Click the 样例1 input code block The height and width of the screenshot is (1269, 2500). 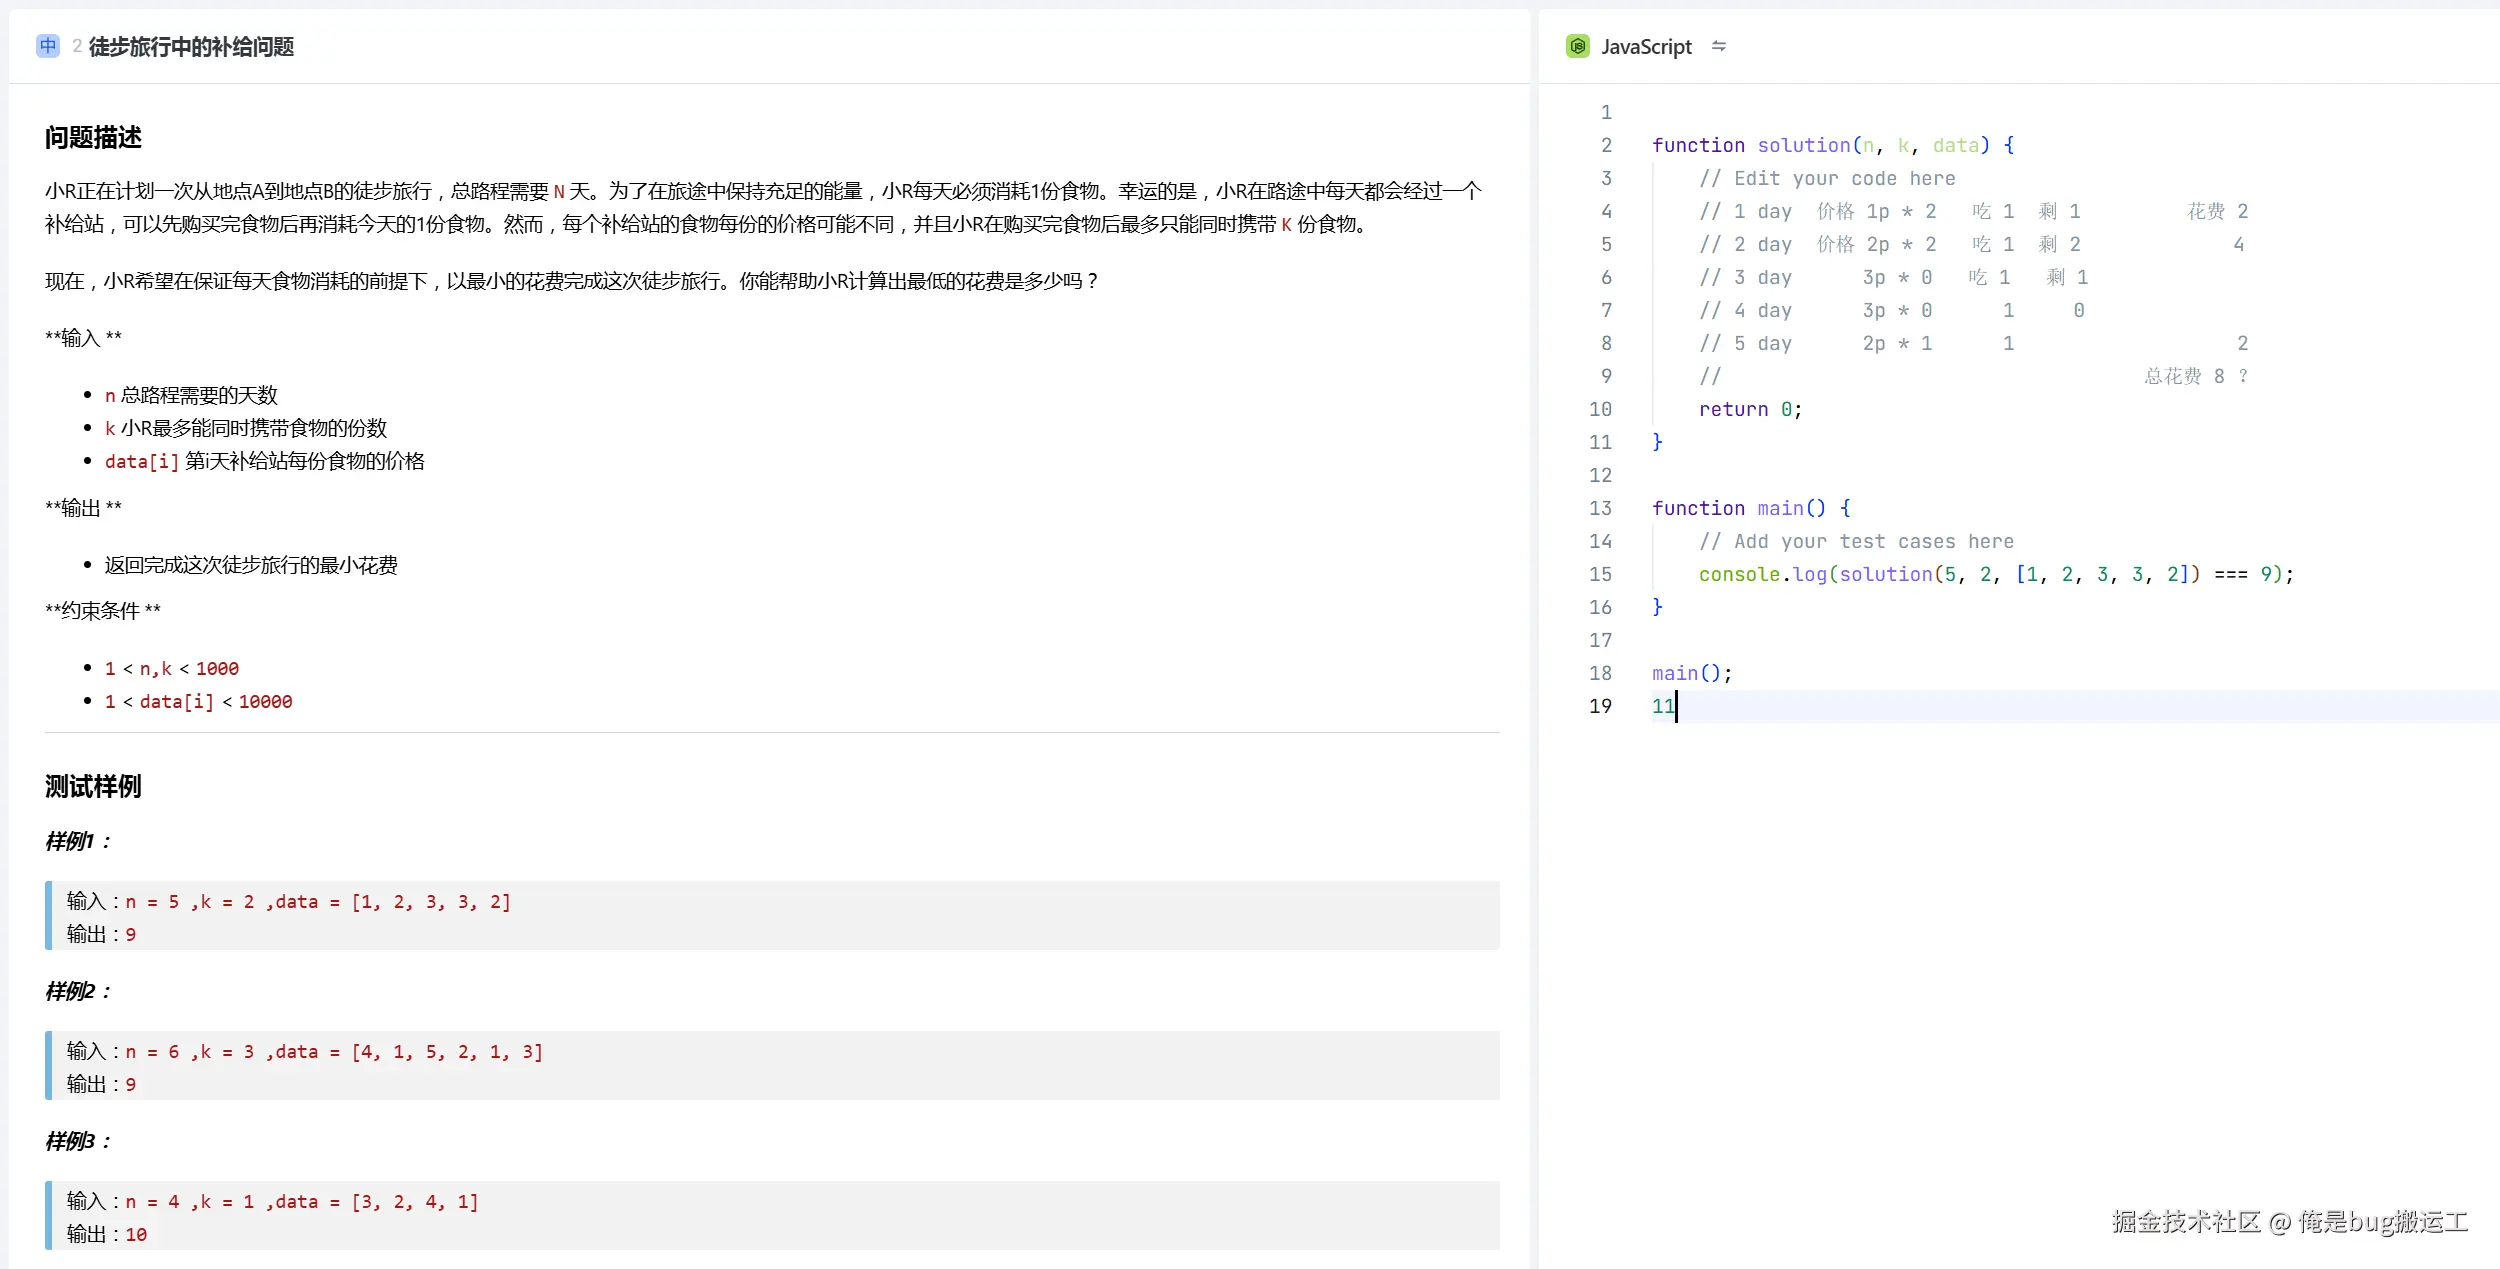[x=288, y=901]
